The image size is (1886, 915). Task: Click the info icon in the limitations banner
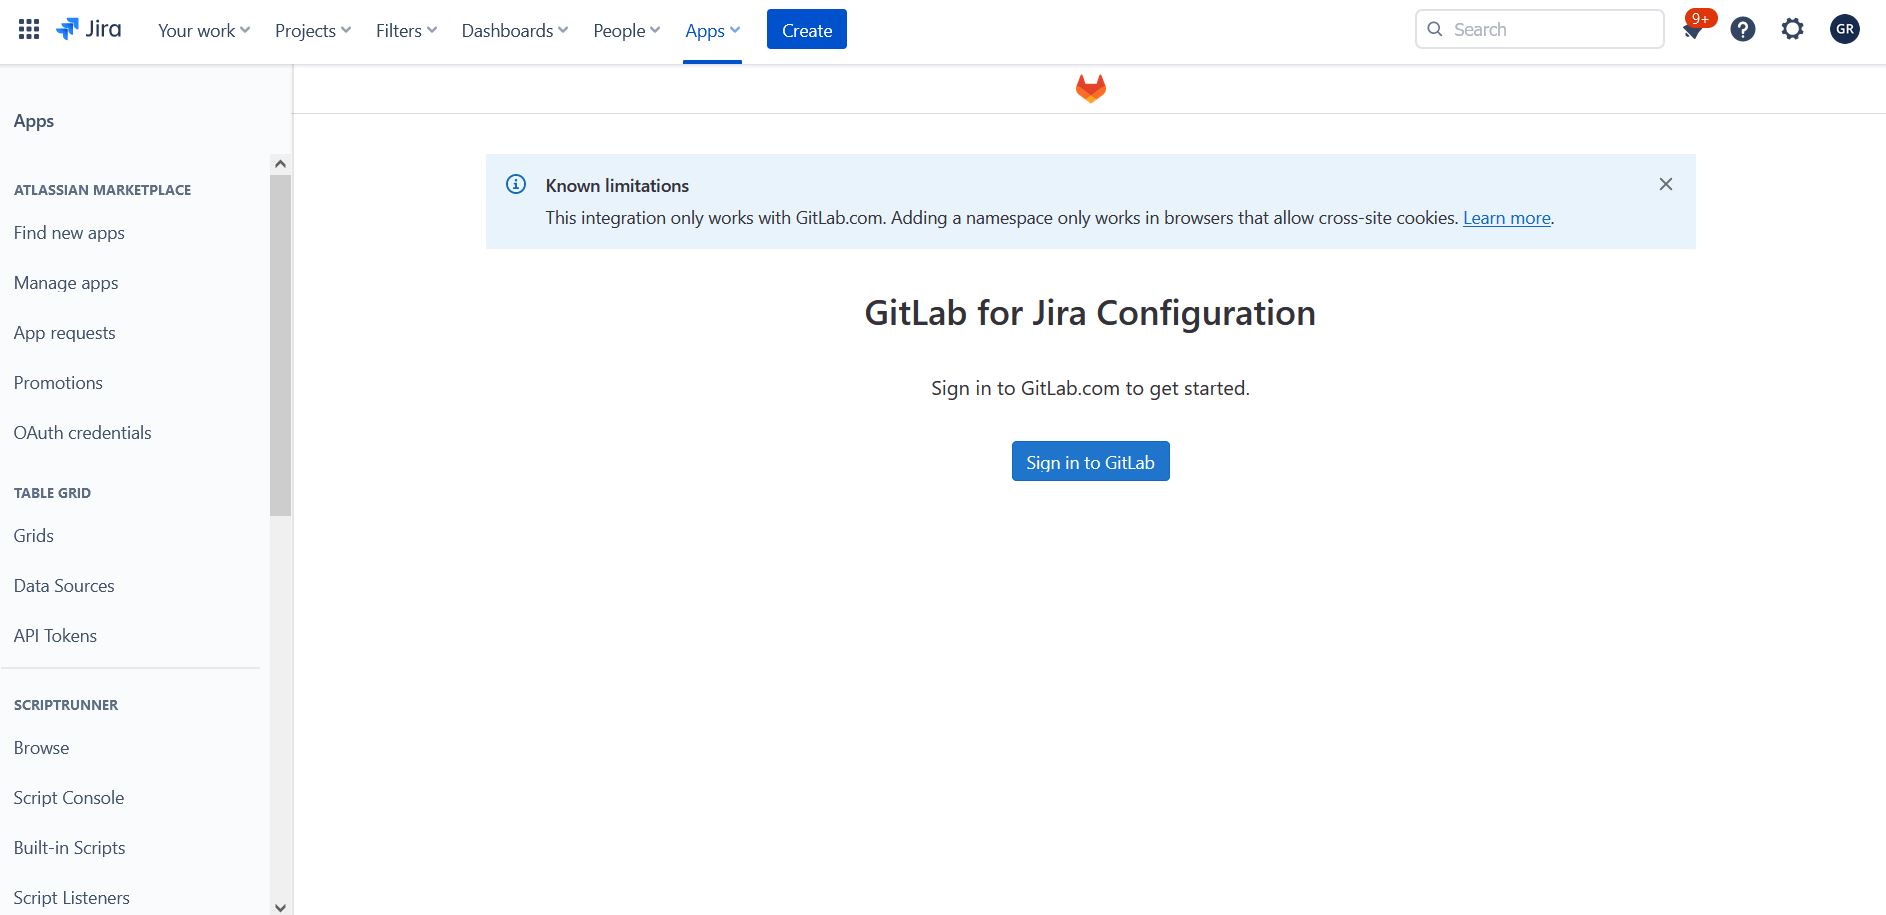pyautogui.click(x=516, y=184)
